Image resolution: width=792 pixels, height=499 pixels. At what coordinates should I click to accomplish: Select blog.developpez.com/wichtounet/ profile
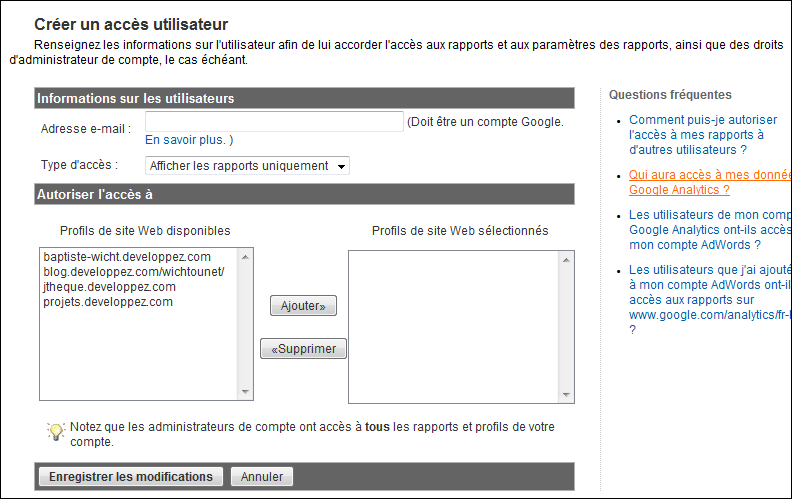(134, 272)
